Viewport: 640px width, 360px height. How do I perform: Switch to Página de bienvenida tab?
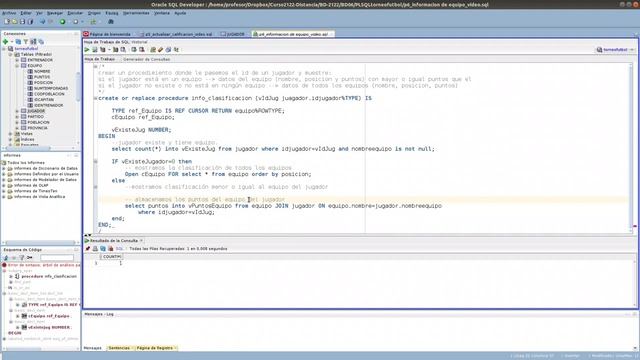click(107, 34)
